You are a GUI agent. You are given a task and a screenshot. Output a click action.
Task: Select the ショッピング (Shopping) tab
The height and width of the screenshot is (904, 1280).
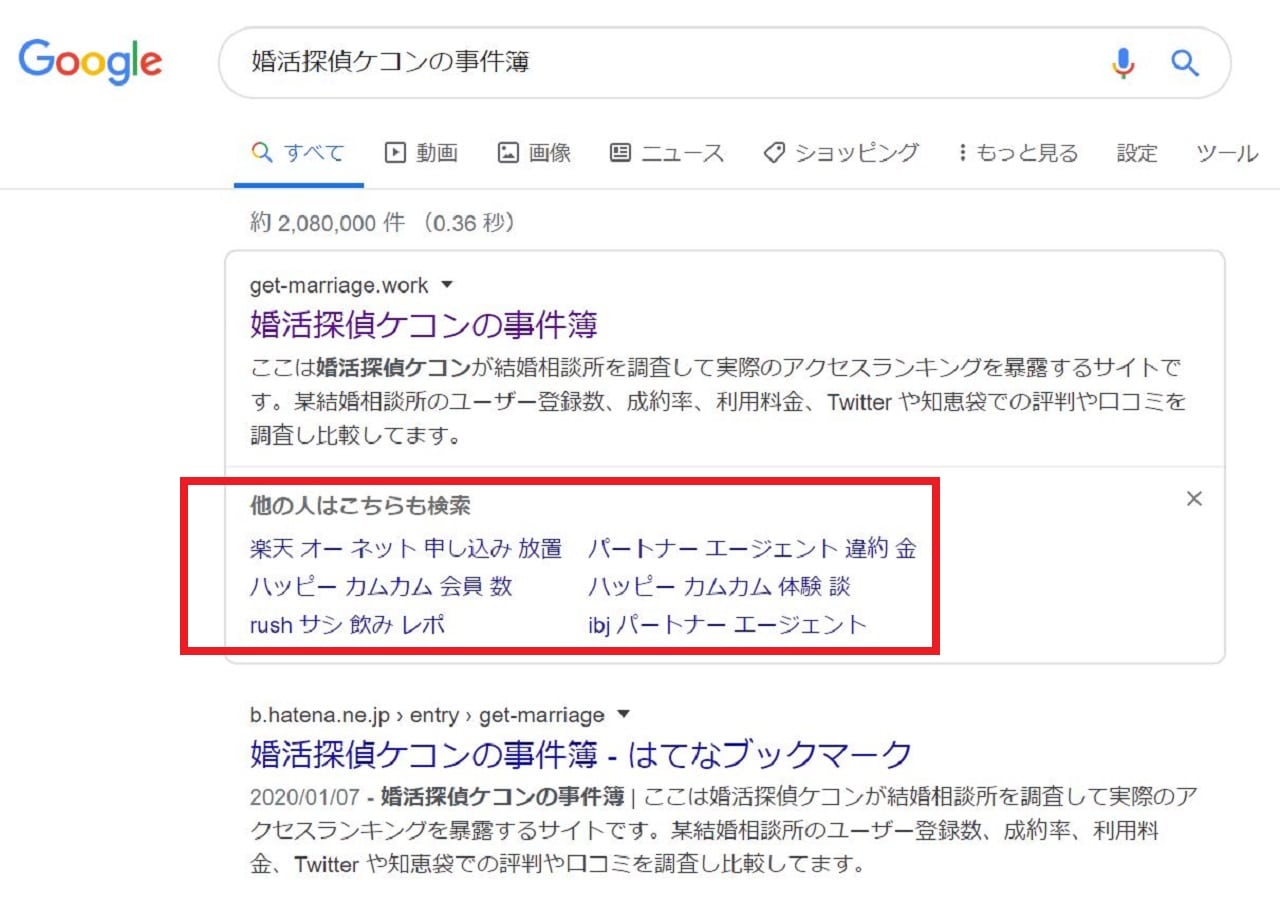pos(840,153)
